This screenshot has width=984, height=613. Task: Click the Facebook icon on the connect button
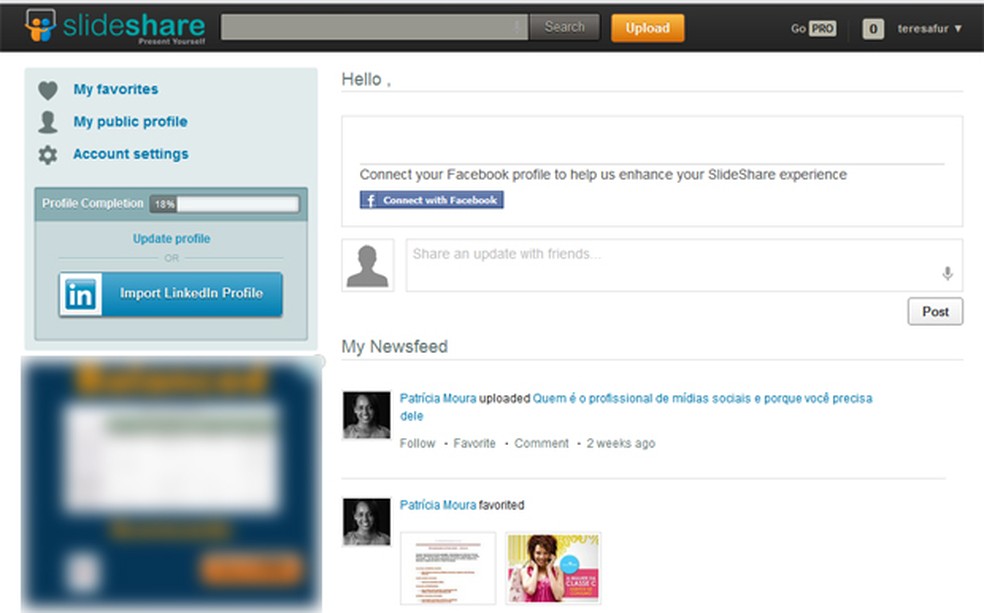371,200
